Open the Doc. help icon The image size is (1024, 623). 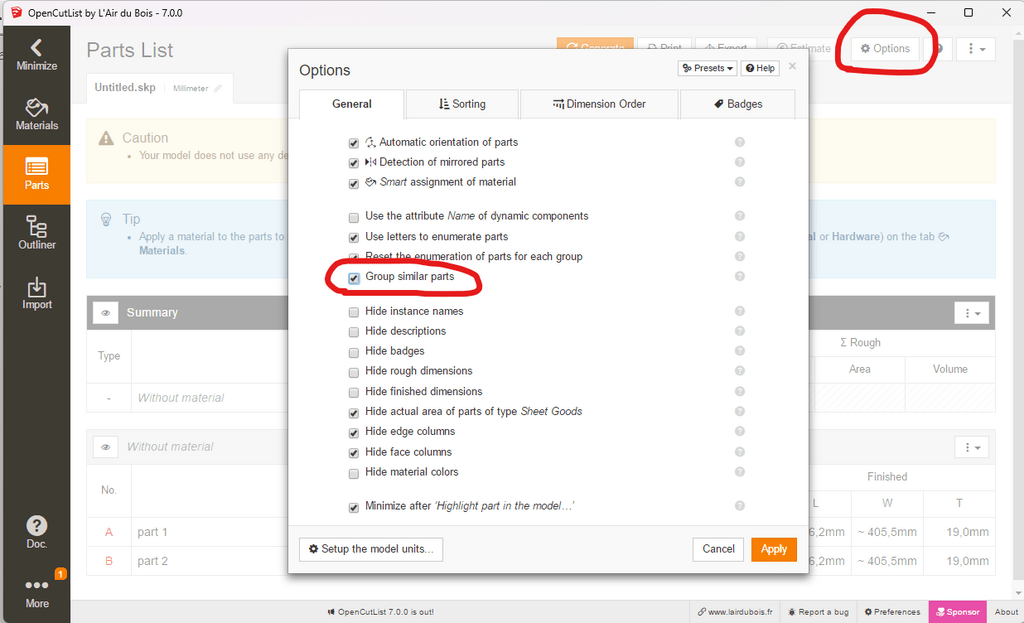coord(36,532)
